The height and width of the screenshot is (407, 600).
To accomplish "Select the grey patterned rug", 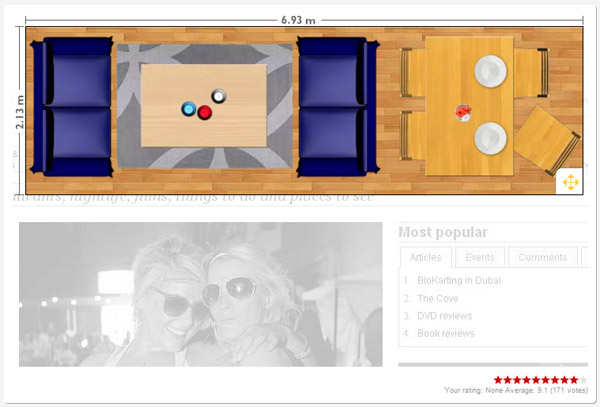I will (205, 106).
